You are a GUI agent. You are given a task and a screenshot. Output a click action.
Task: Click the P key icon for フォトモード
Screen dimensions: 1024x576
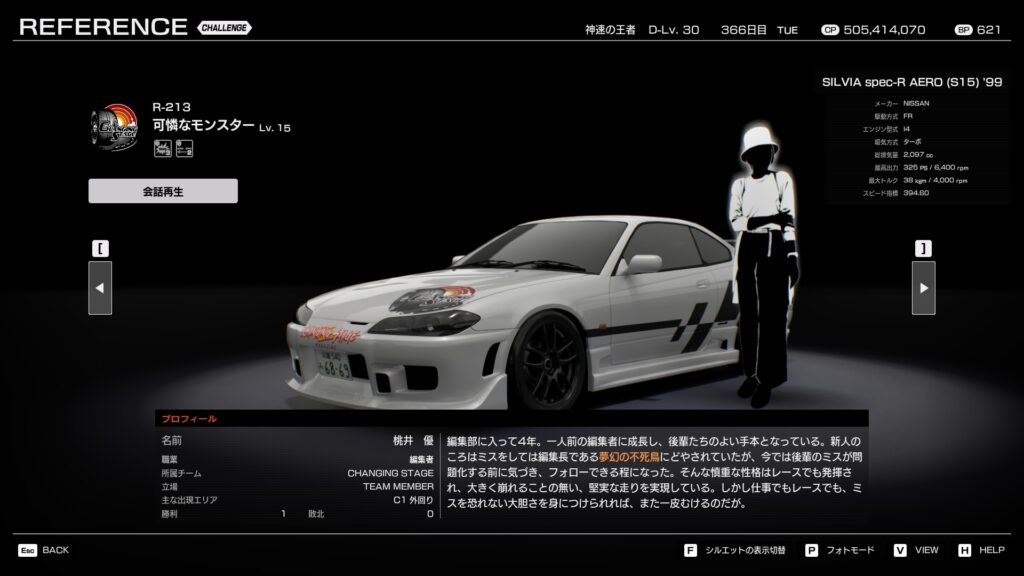point(811,550)
